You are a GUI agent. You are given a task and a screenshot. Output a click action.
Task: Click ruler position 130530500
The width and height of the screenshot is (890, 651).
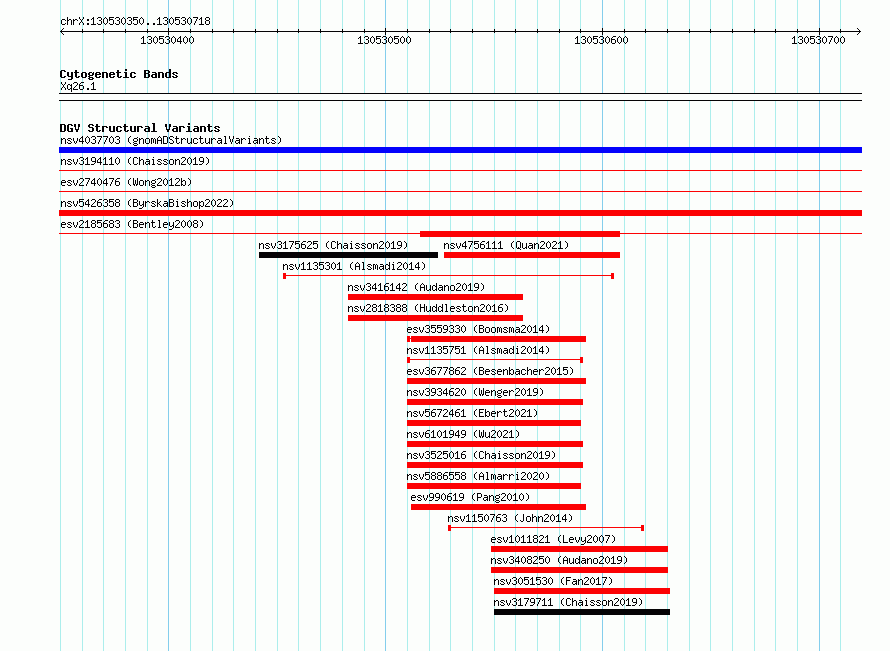(x=384, y=40)
